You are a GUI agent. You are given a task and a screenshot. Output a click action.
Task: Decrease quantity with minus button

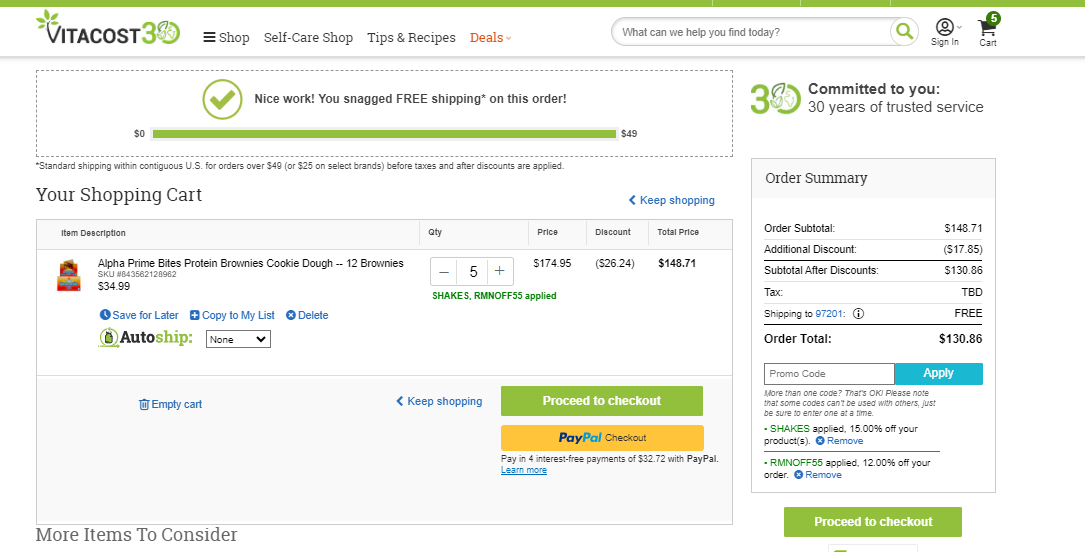pyautogui.click(x=444, y=271)
